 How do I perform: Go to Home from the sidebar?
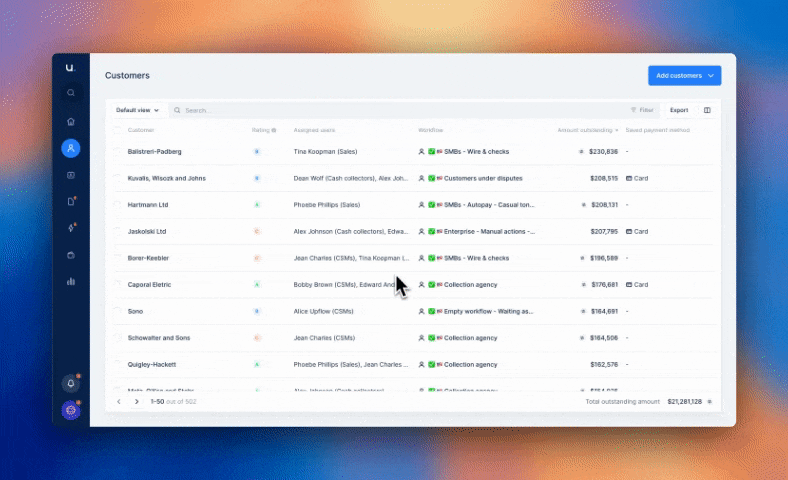71,122
